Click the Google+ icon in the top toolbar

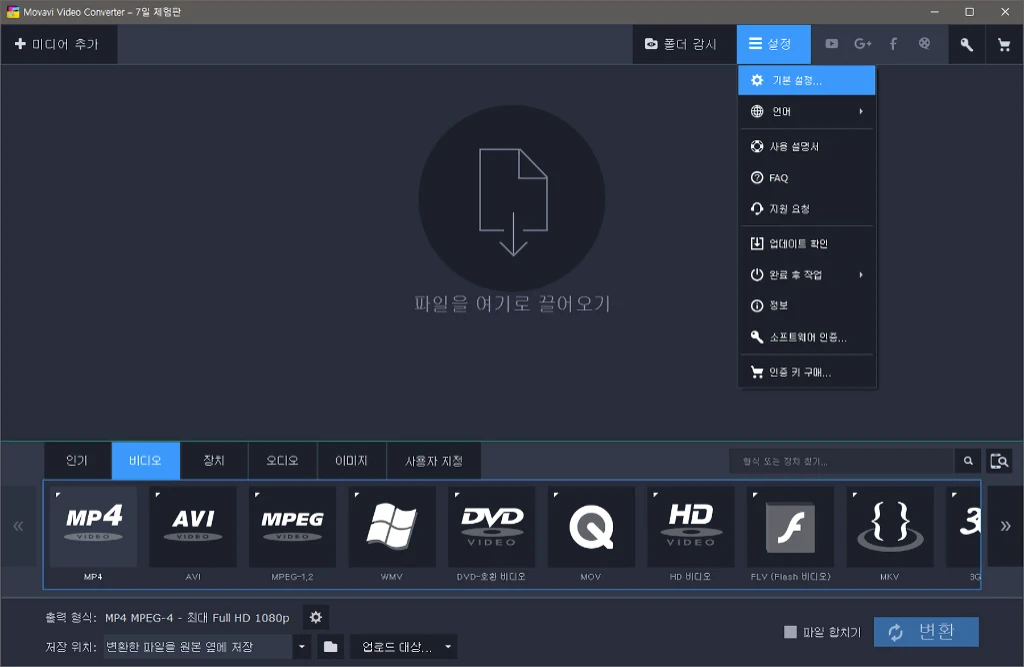(x=863, y=44)
